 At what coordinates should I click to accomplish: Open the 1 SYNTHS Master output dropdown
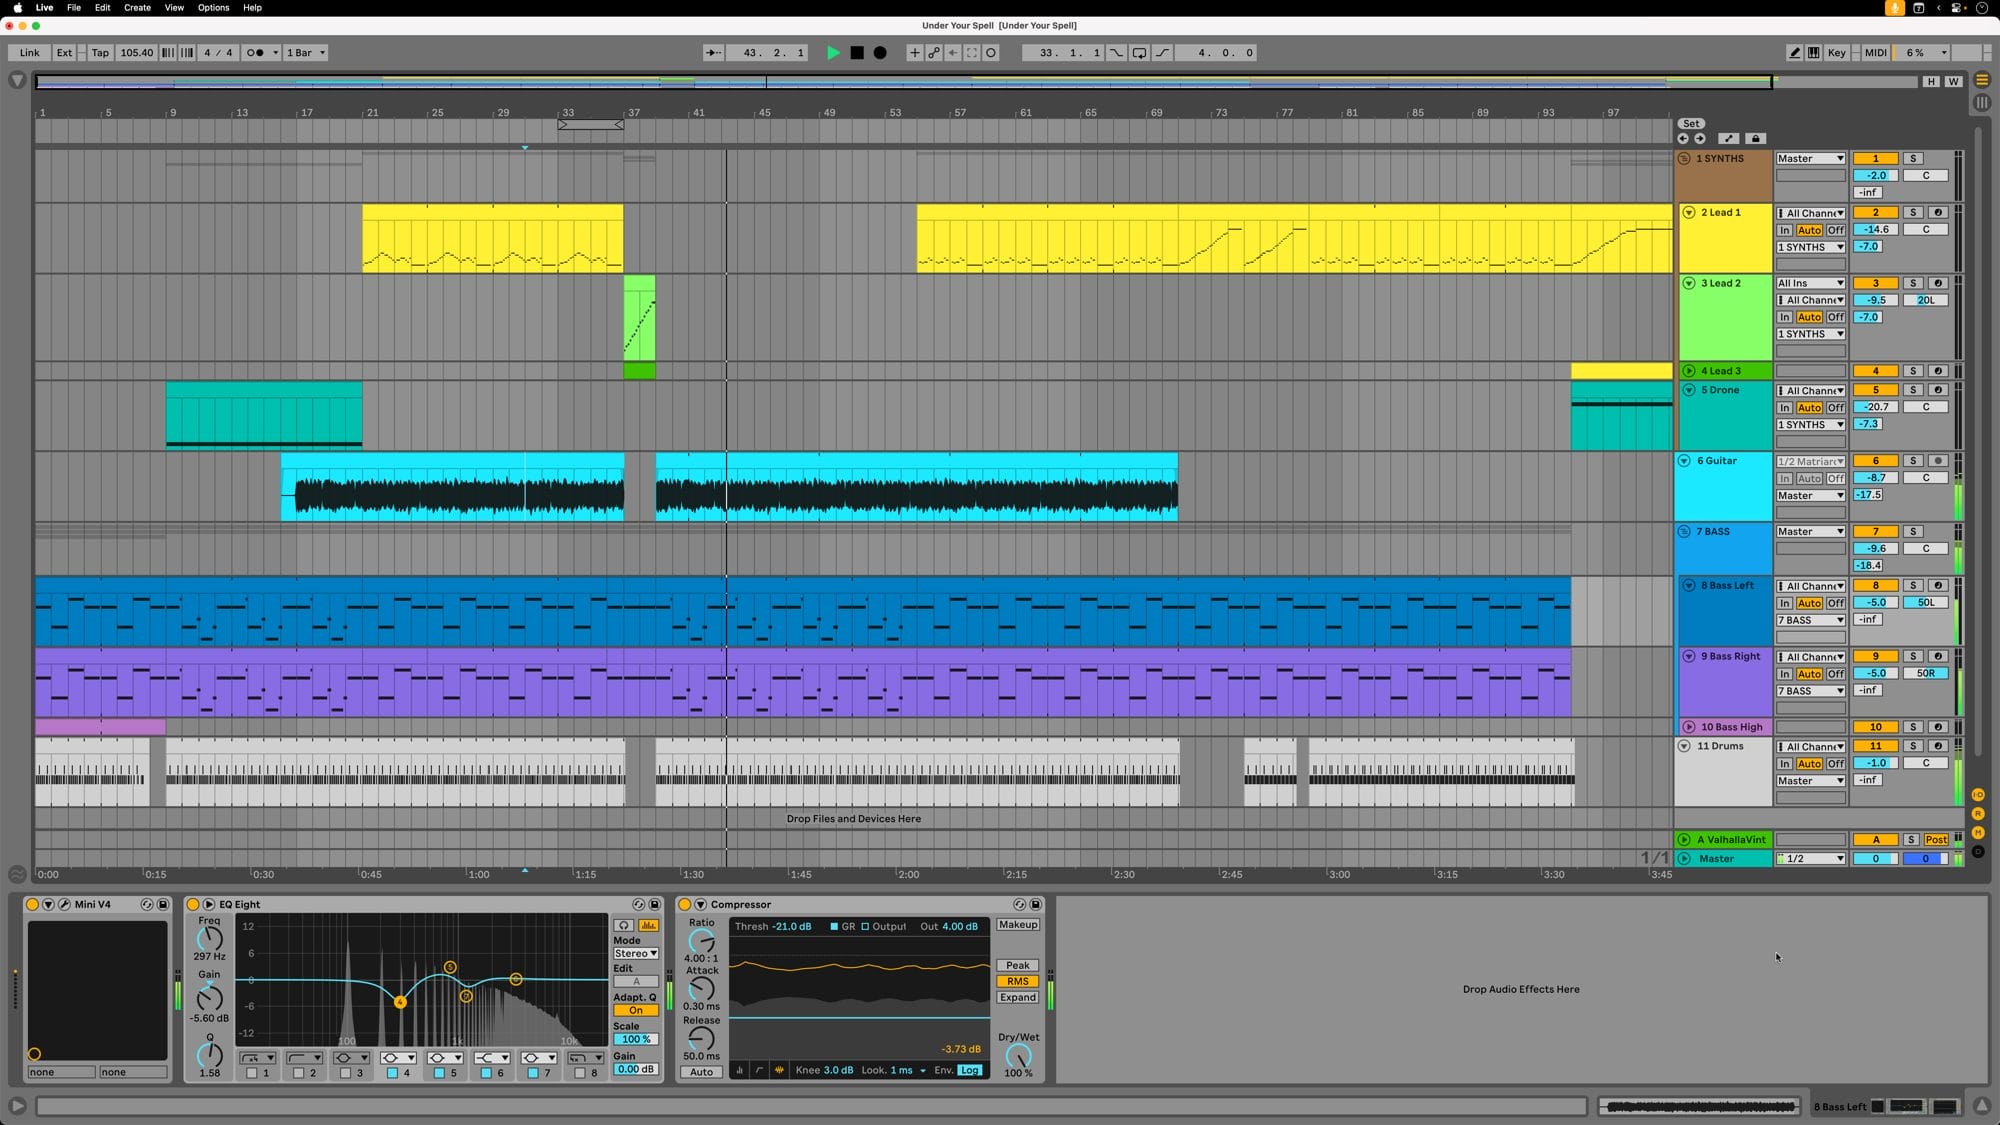(1810, 159)
